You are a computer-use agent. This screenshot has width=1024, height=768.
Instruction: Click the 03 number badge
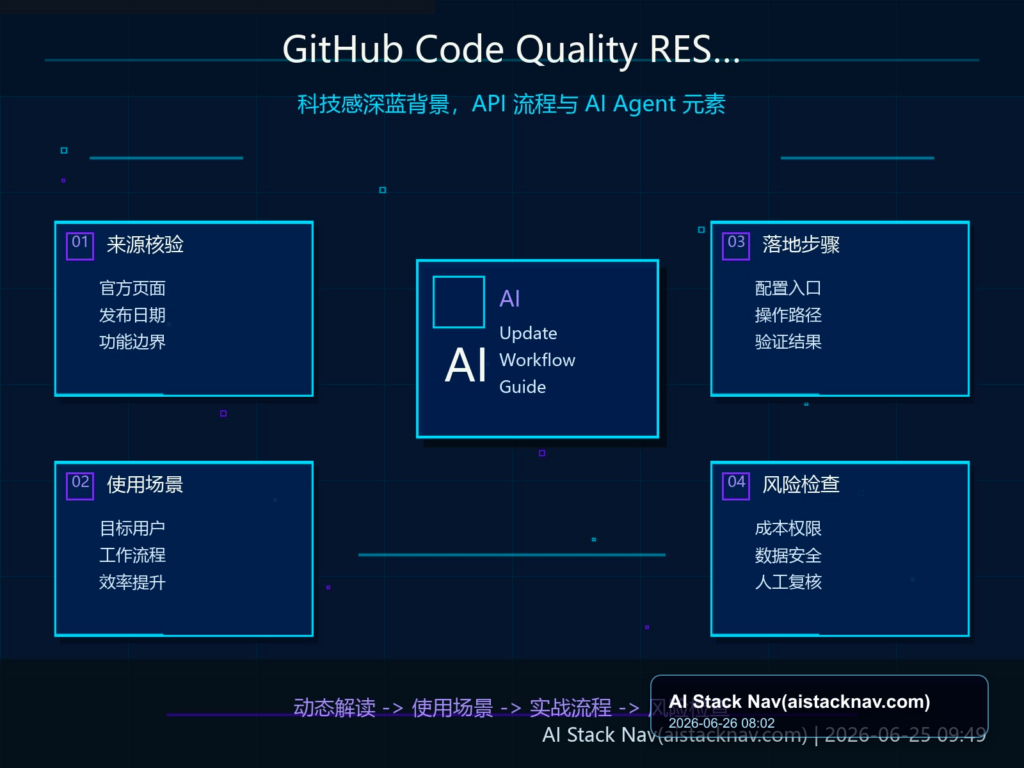(735, 246)
